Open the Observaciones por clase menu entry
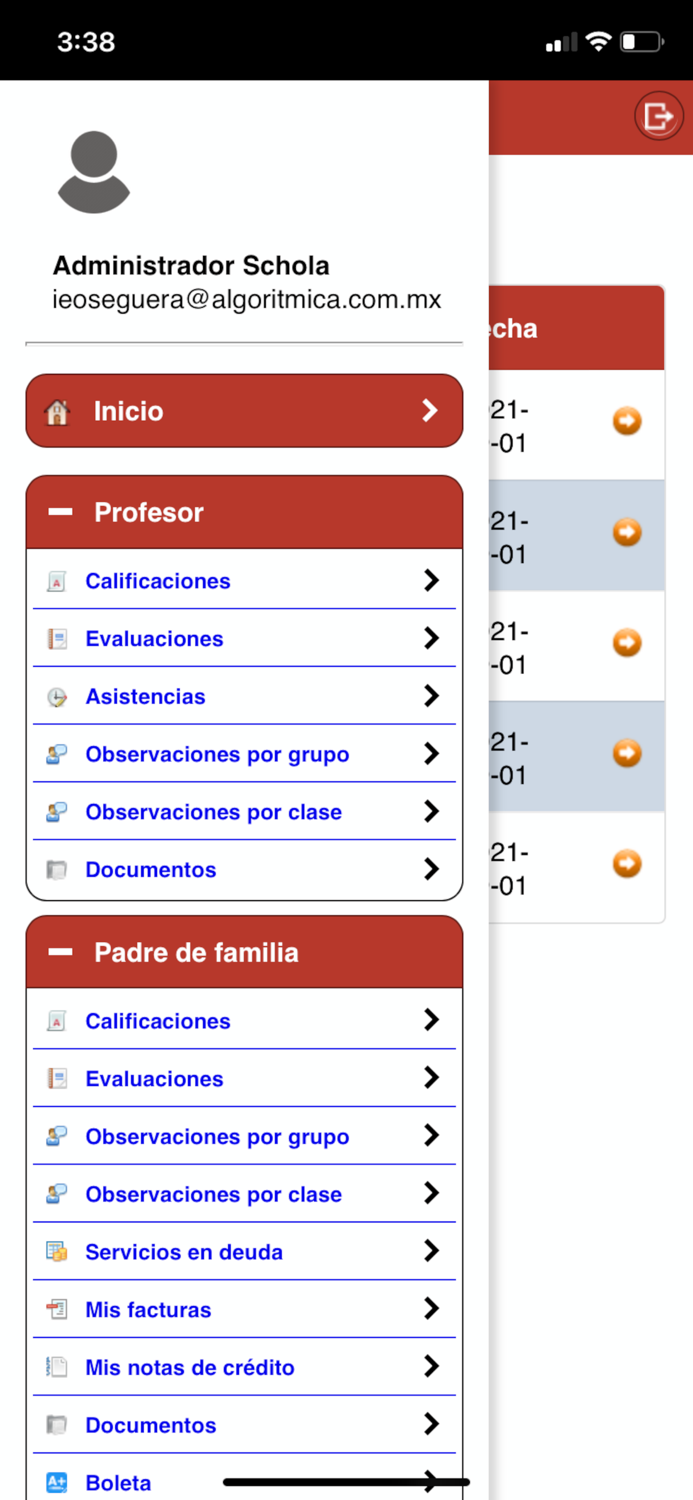The width and height of the screenshot is (693, 1500). click(x=215, y=812)
